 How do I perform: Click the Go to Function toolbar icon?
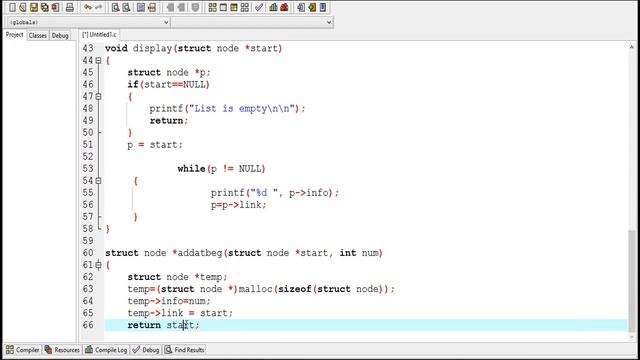(141, 7)
